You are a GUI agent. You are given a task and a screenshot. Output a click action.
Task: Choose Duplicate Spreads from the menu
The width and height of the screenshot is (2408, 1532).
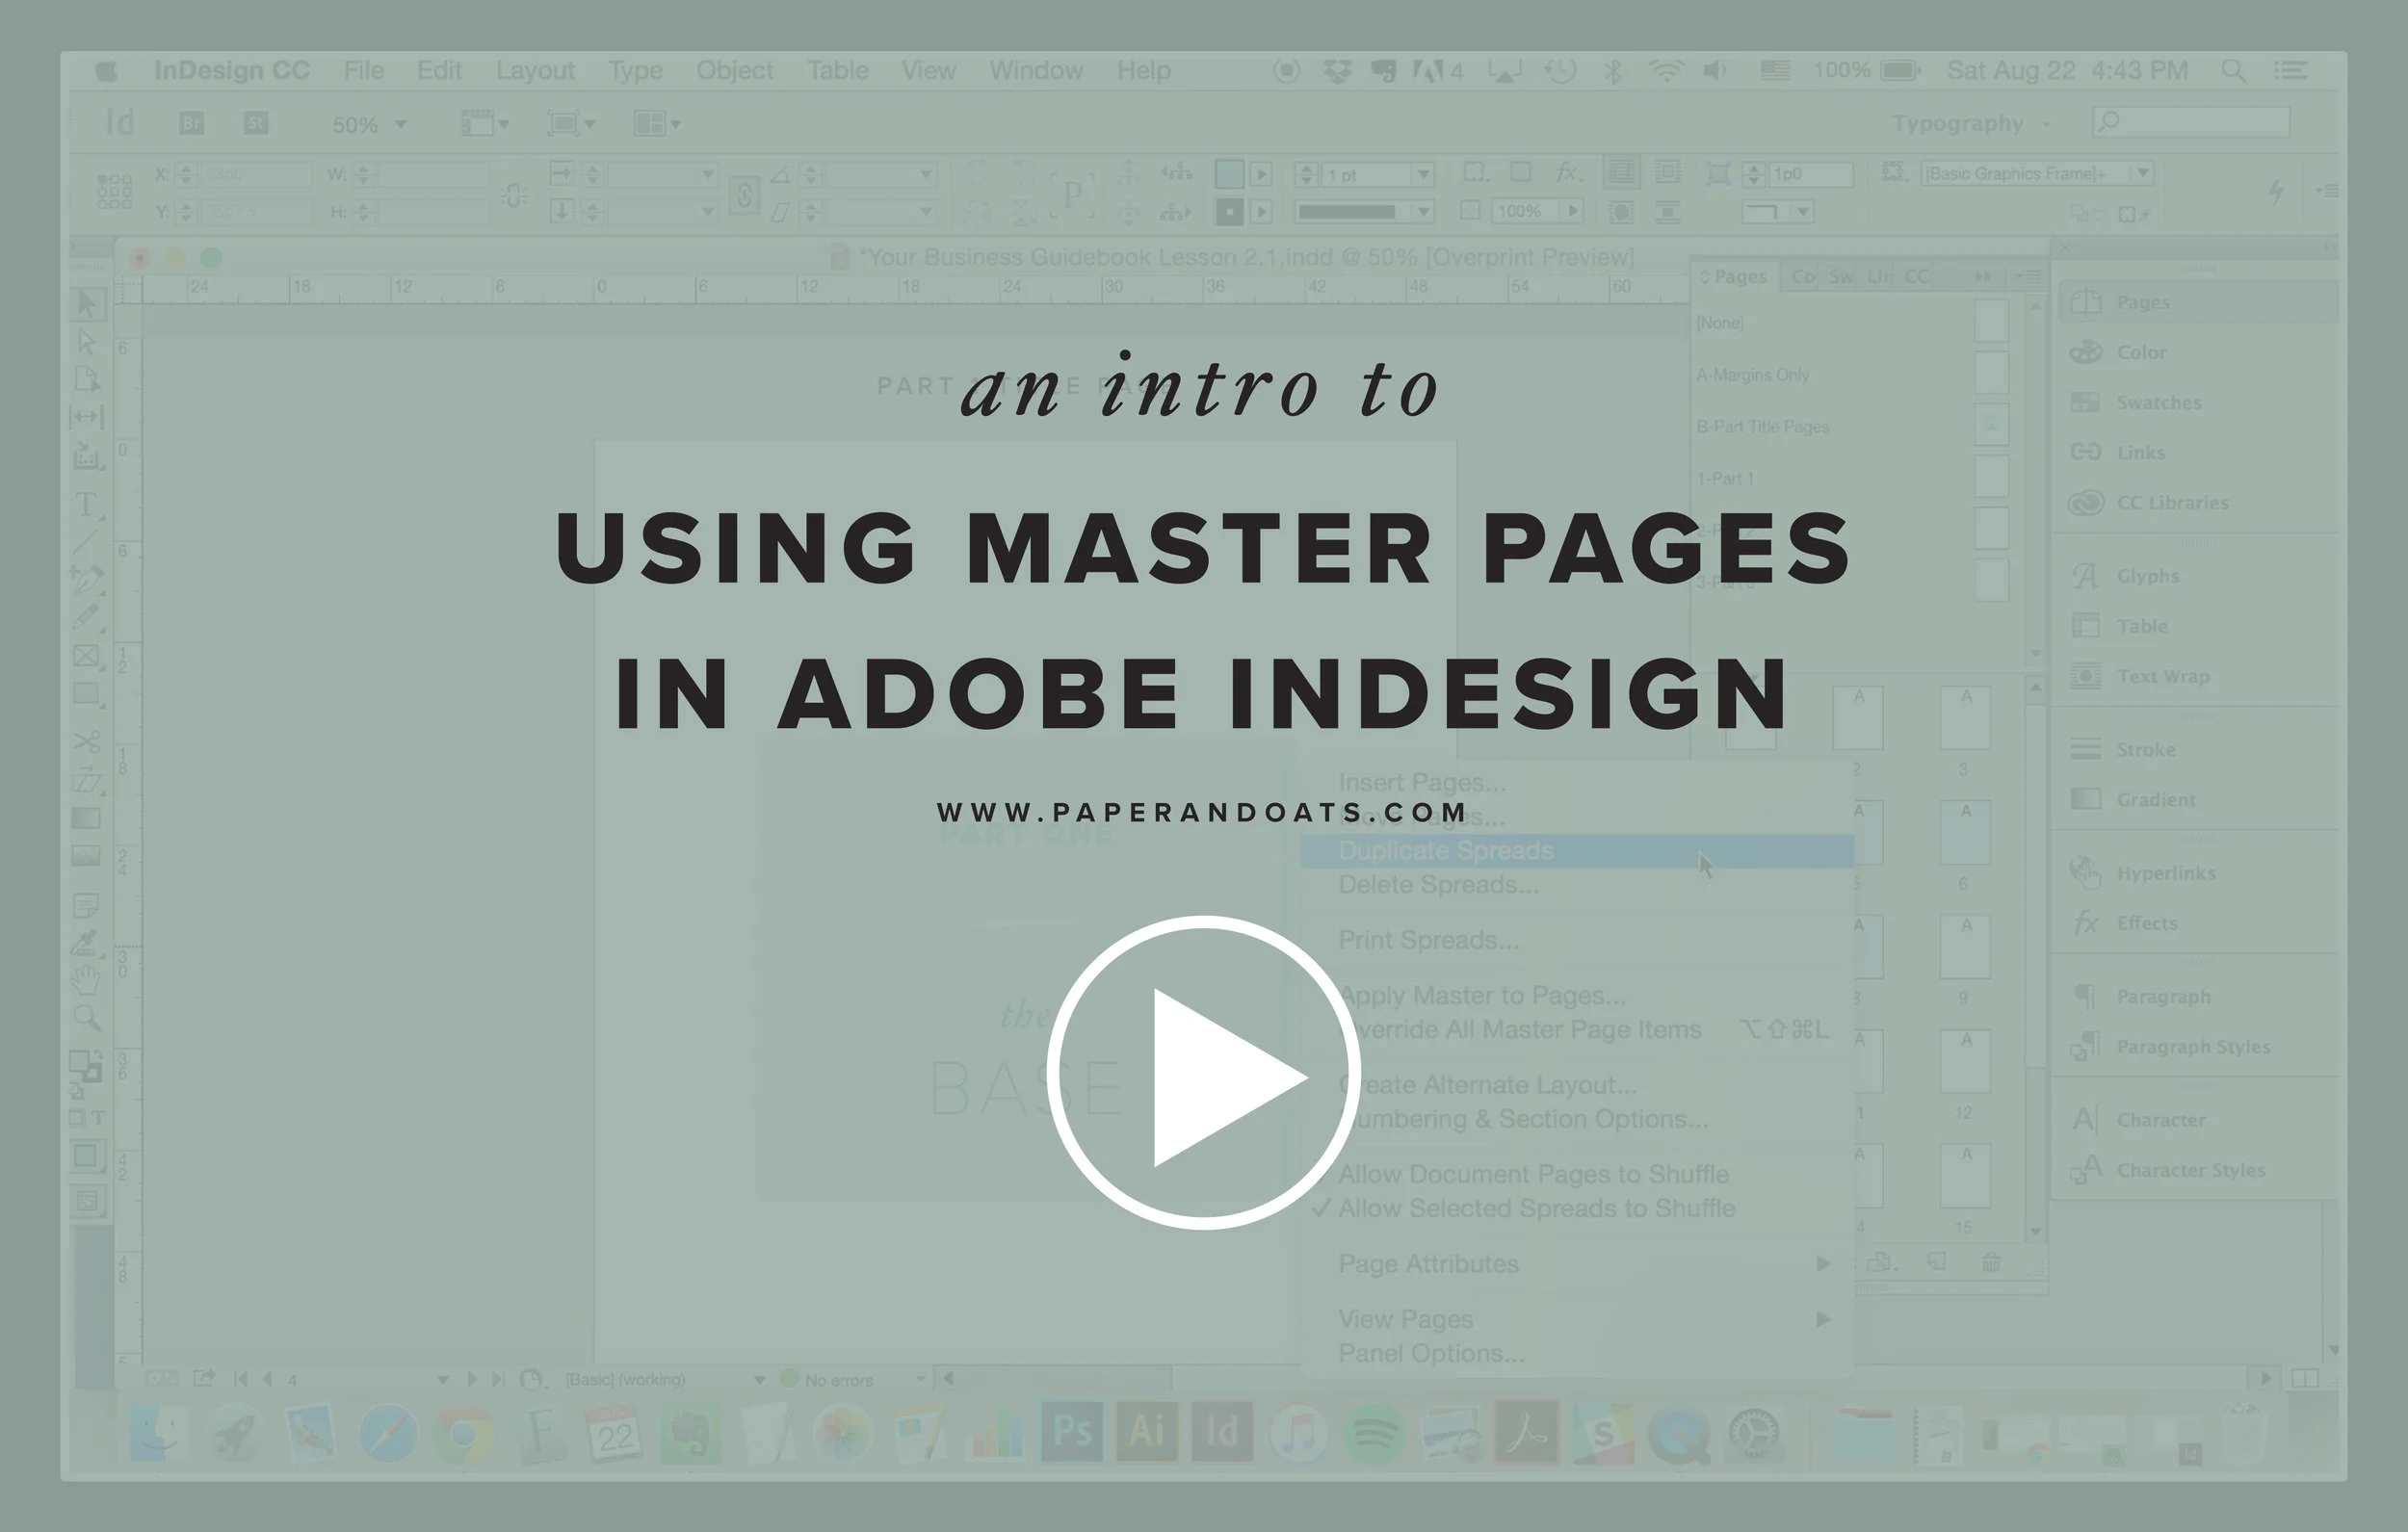pos(1578,851)
